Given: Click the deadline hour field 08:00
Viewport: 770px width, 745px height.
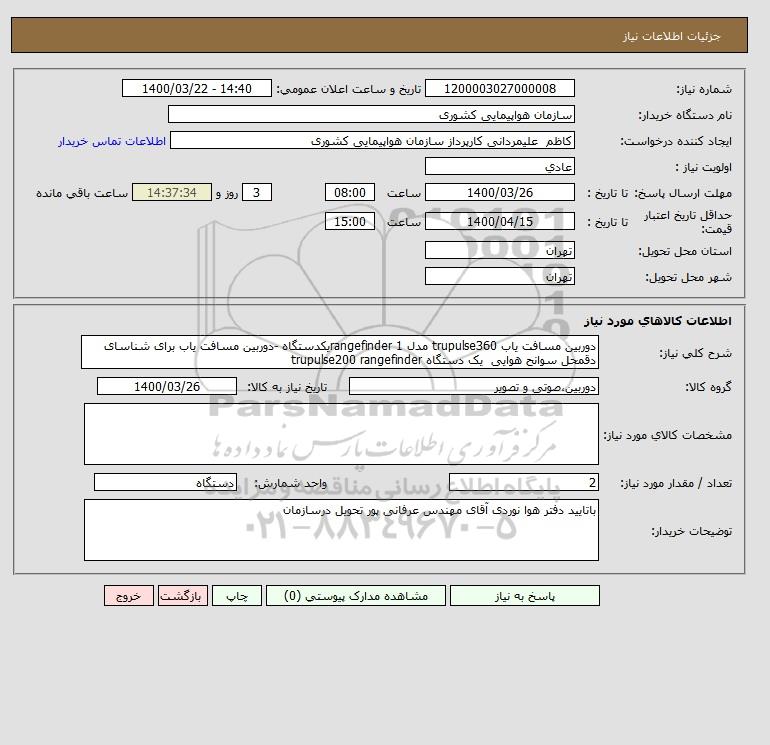Looking at the screenshot, I should (350, 193).
